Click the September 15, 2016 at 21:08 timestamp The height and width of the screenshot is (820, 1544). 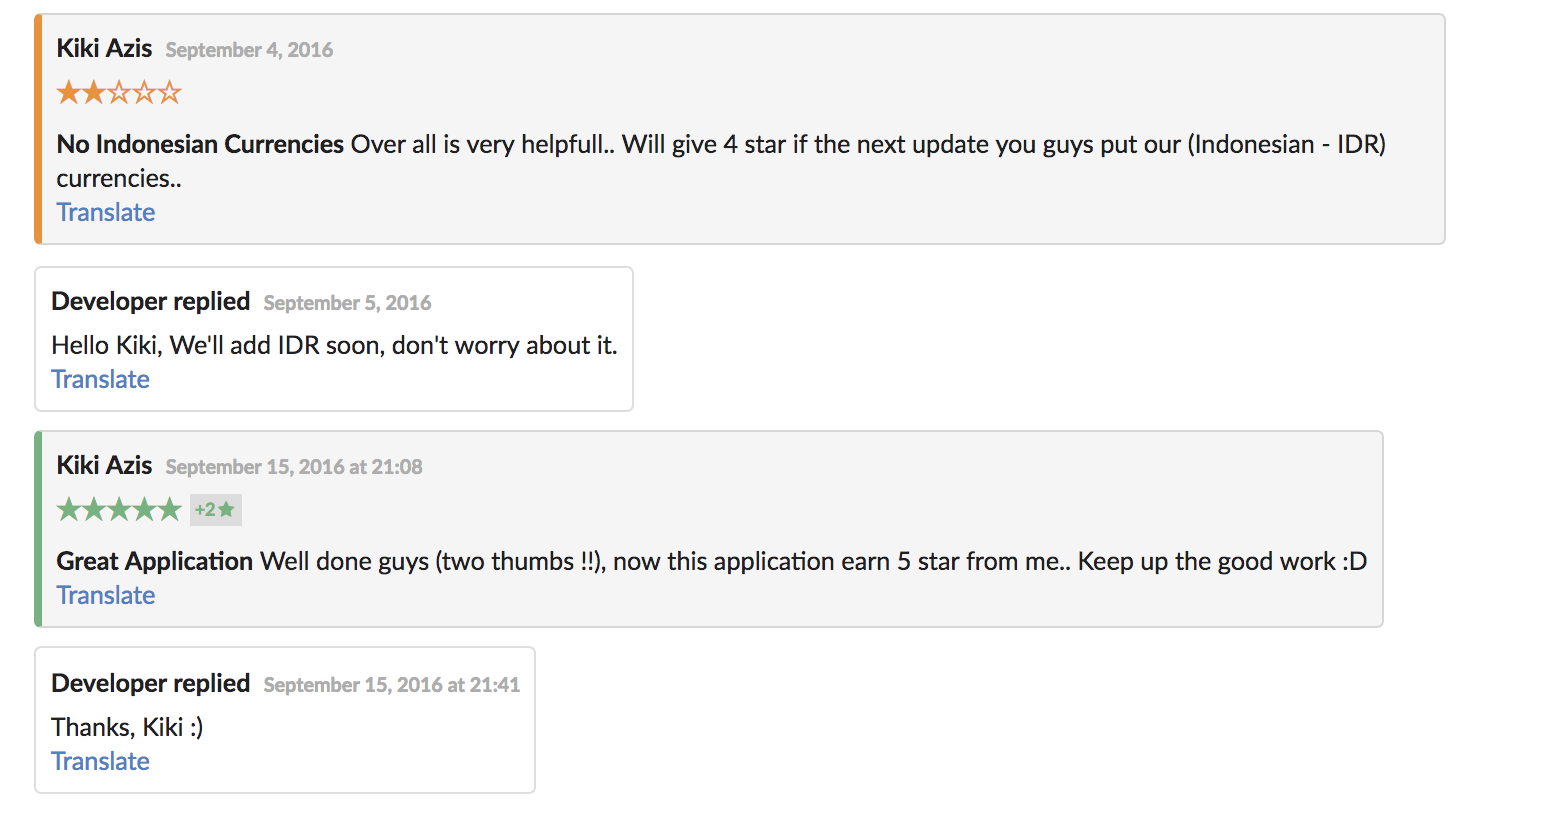coord(294,467)
